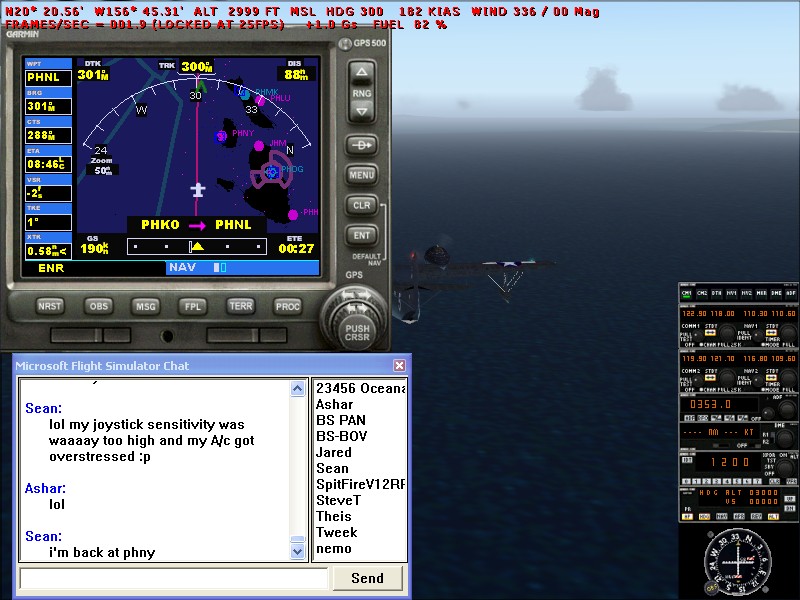This screenshot has width=800, height=600.
Task: Select 23456 Oceana entry in list
Action: point(360,388)
